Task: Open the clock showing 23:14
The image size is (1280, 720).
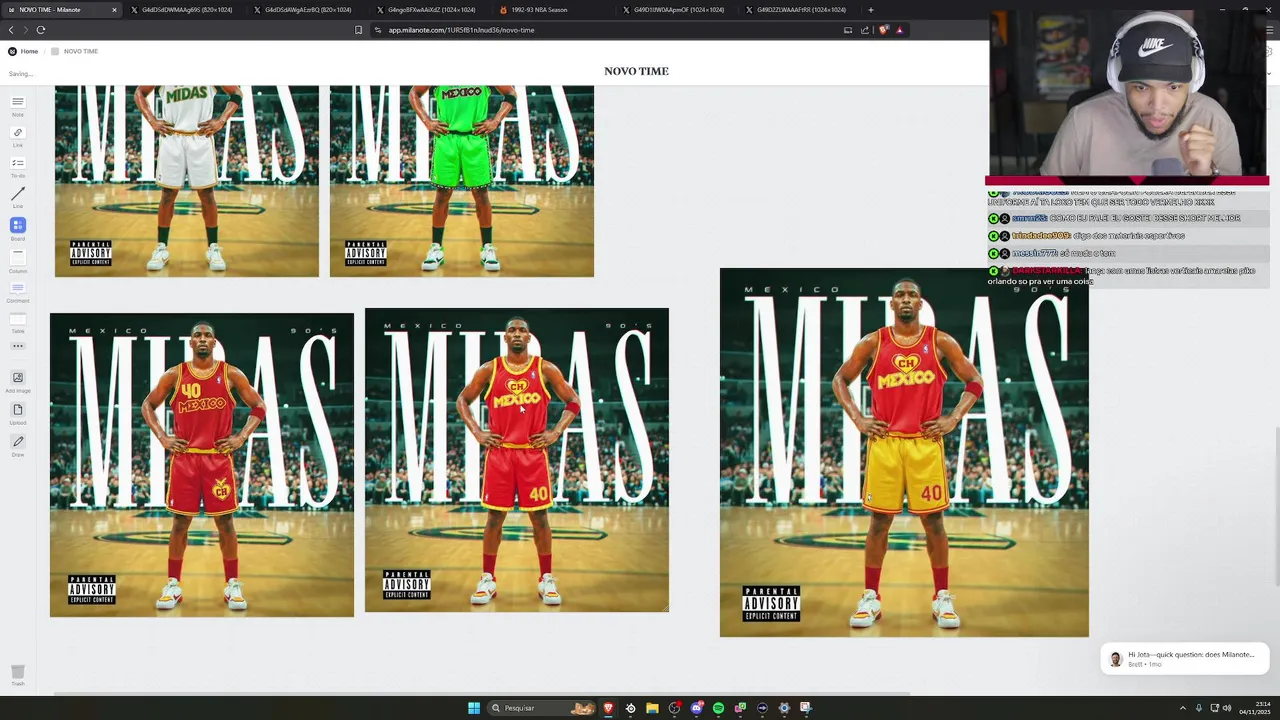Action: point(1255,708)
